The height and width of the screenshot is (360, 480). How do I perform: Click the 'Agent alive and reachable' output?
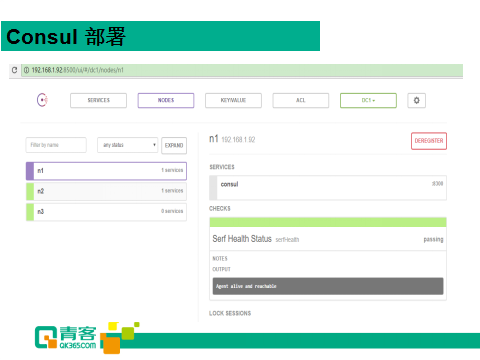328,286
